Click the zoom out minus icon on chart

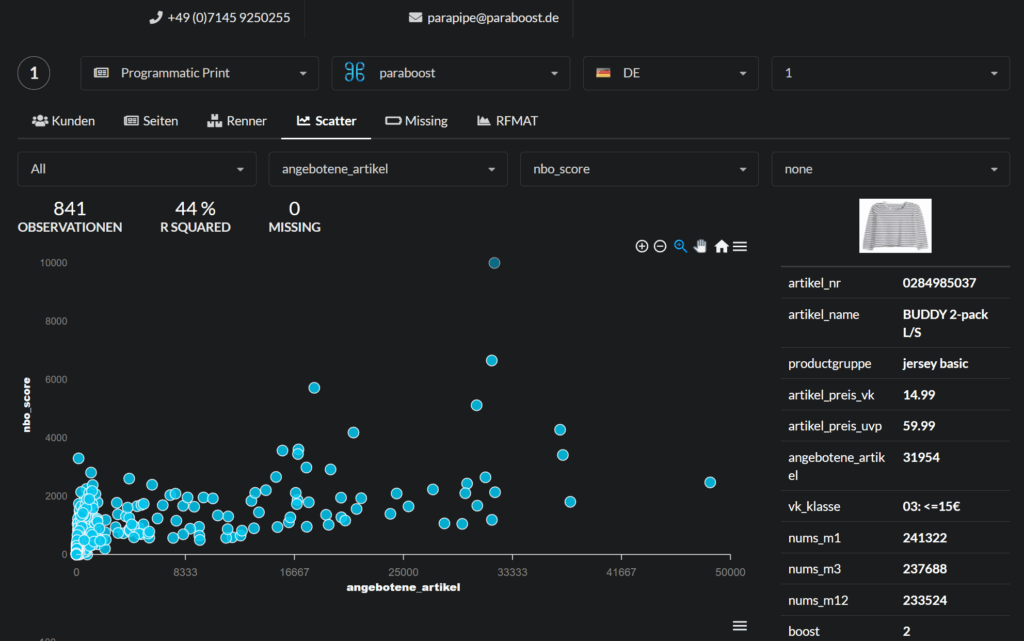660,246
